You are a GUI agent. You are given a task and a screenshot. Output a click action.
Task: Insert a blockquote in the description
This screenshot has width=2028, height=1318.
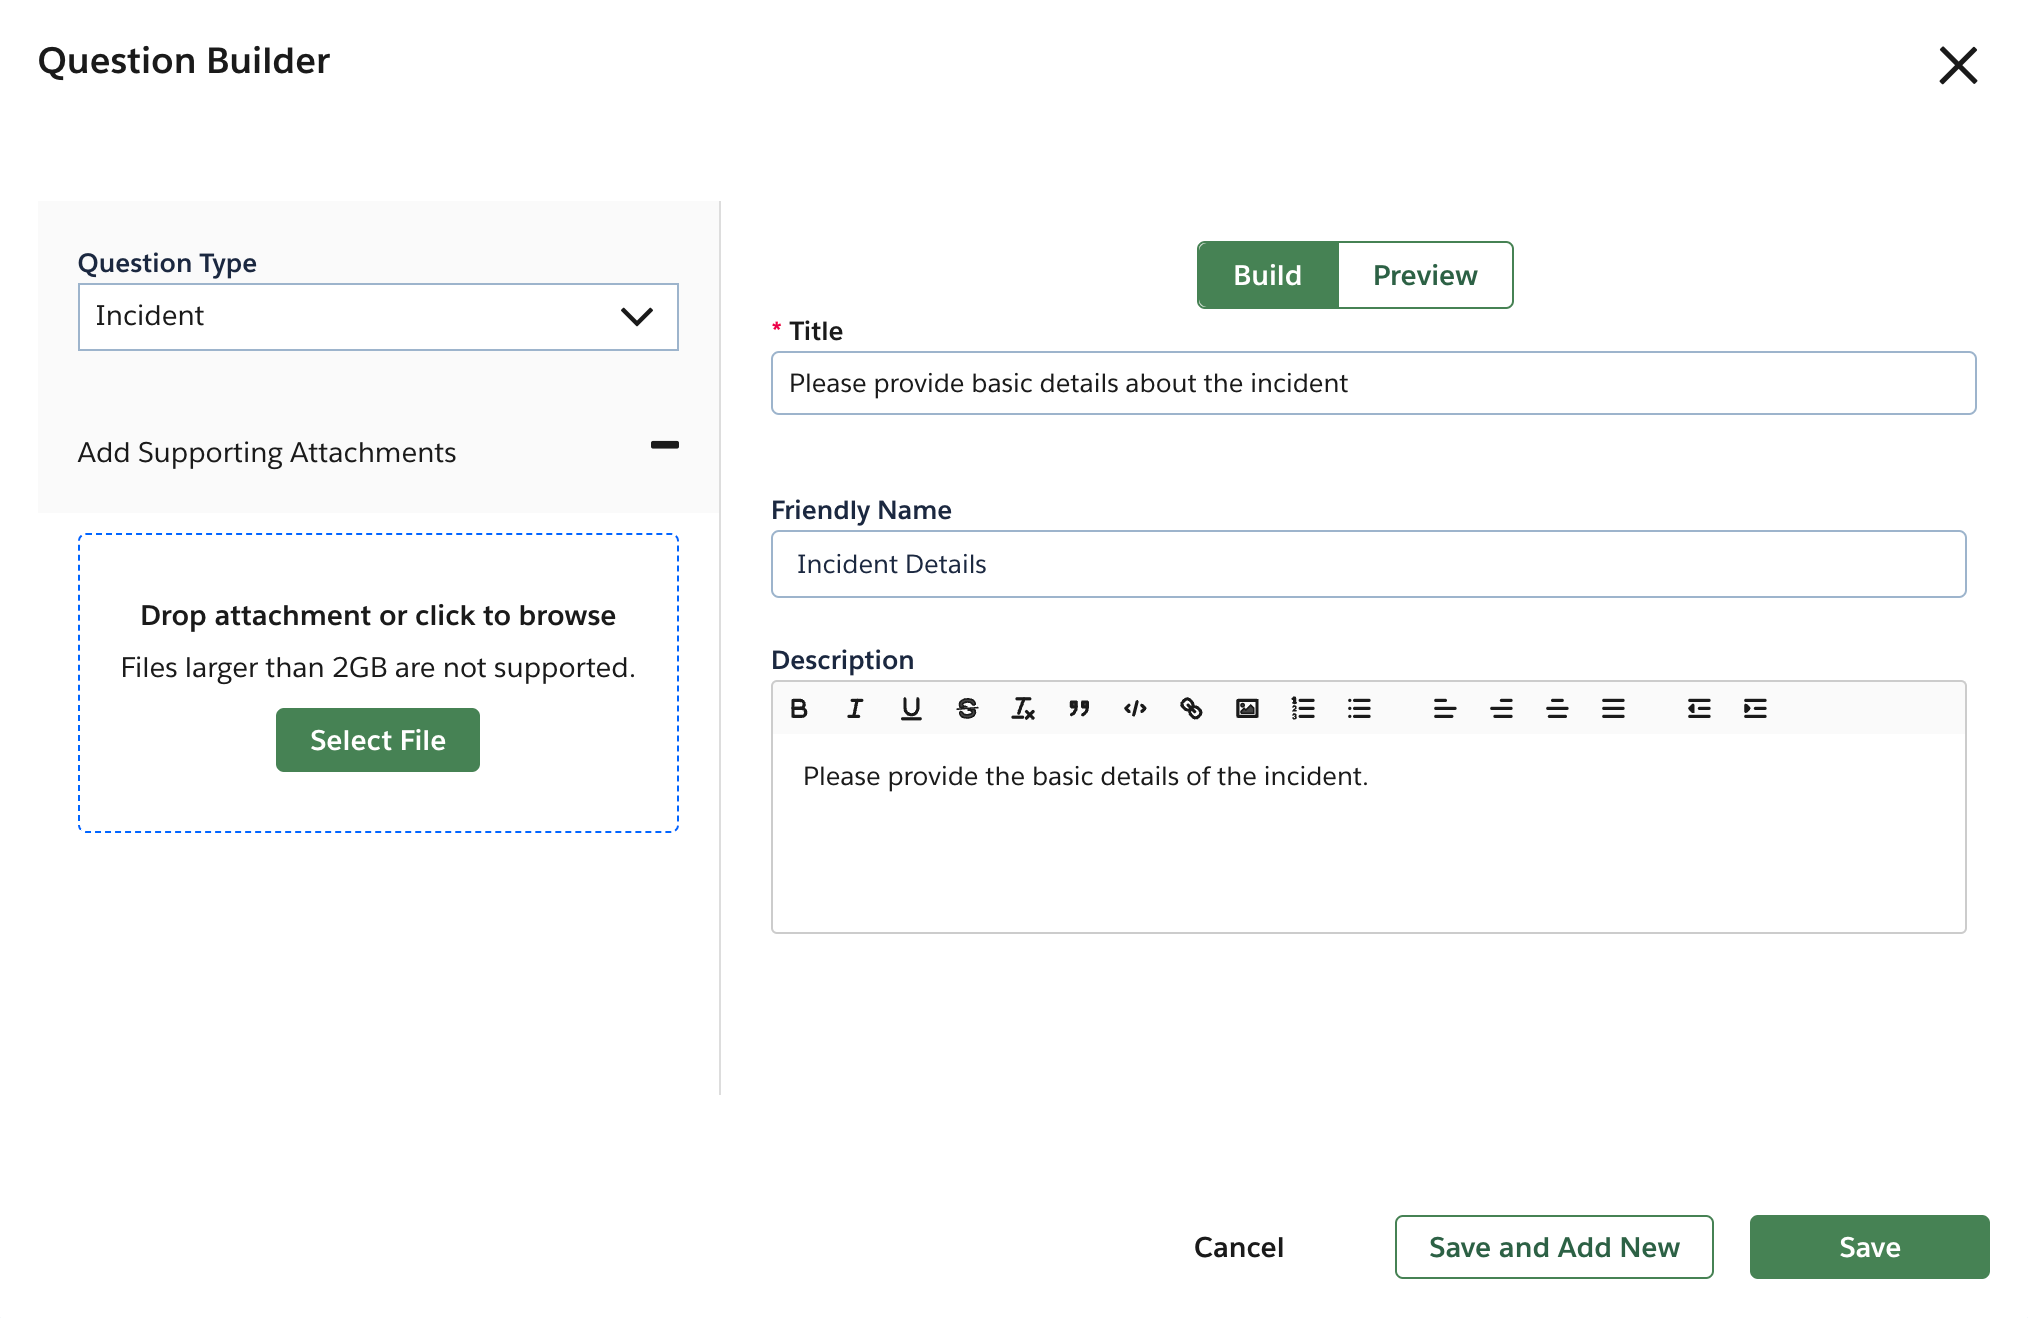1079,709
